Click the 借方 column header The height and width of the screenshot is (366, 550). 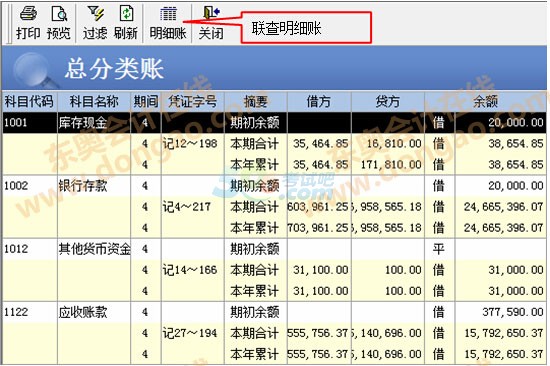[319, 102]
